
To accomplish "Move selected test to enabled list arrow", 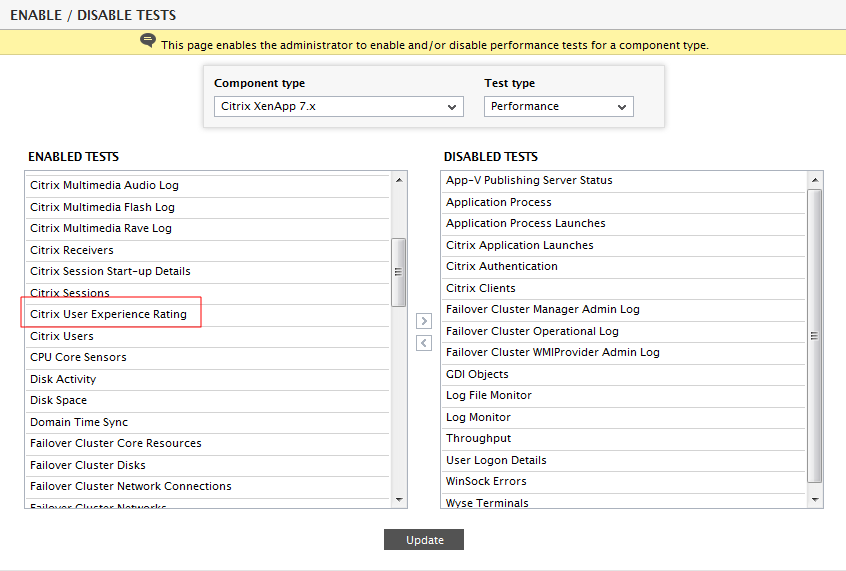I will (x=424, y=343).
